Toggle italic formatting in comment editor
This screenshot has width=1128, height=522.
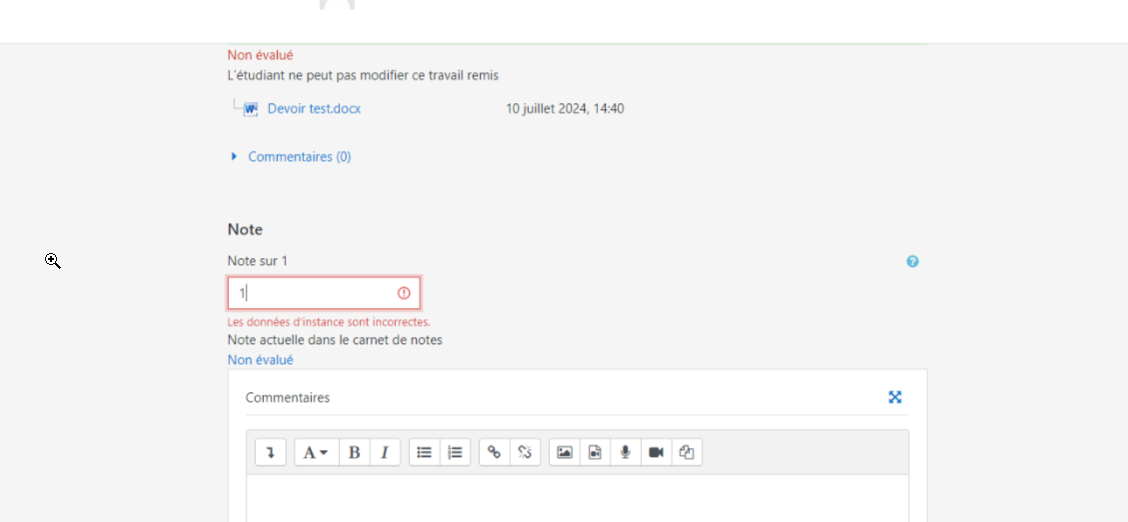point(384,452)
